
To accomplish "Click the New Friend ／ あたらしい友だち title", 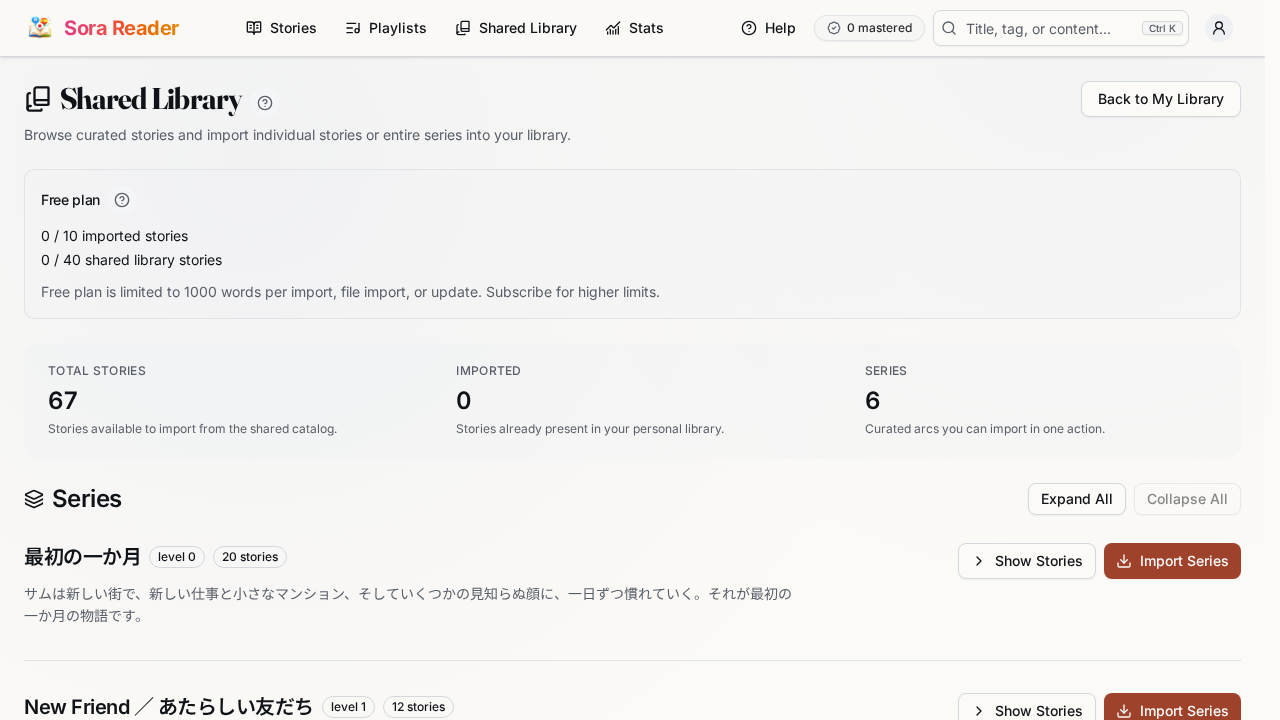I will (x=168, y=707).
